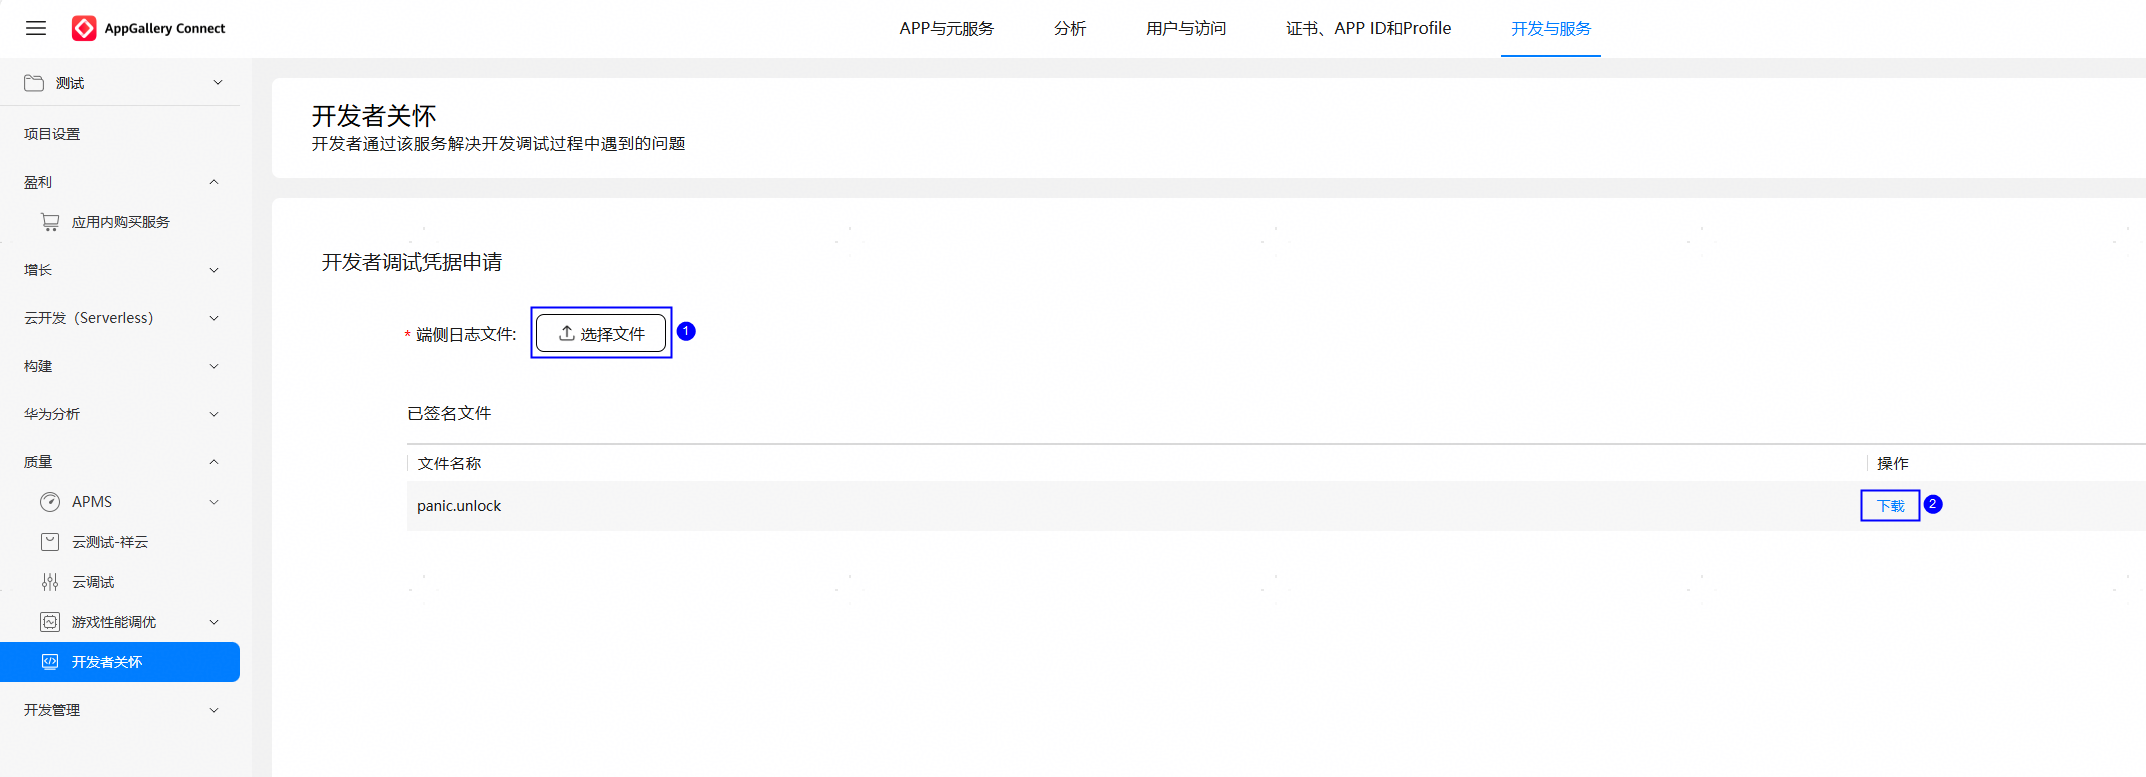Expand the 华为分析 section

coord(214,414)
